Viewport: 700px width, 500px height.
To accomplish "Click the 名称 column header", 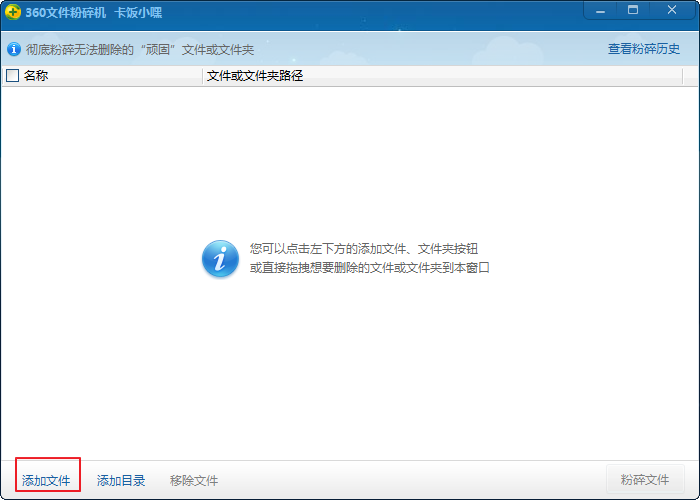I will 103,76.
